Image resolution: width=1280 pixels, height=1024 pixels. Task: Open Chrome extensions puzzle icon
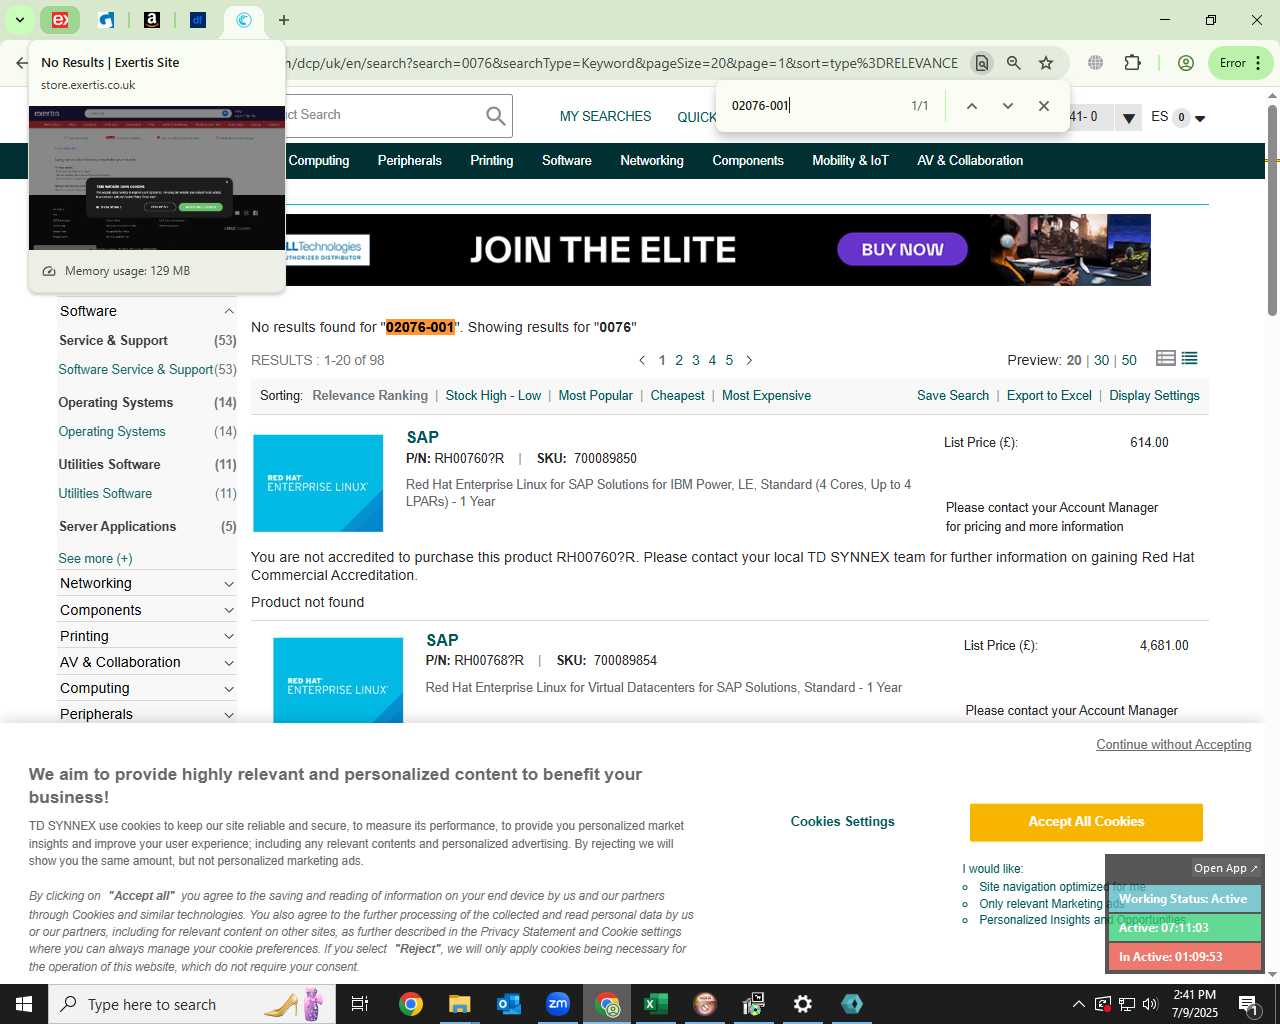pos(1132,63)
